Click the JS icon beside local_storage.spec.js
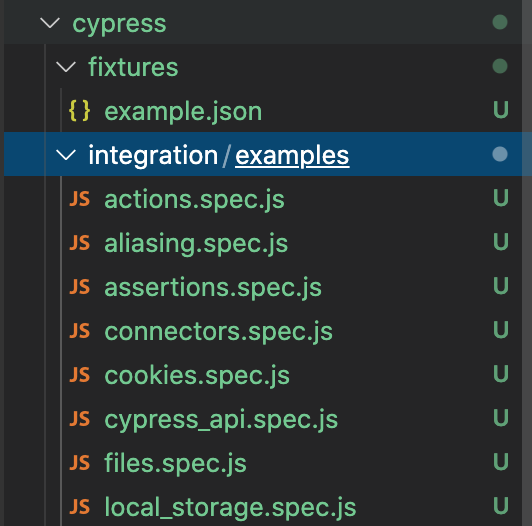This screenshot has width=532, height=526. [79, 507]
